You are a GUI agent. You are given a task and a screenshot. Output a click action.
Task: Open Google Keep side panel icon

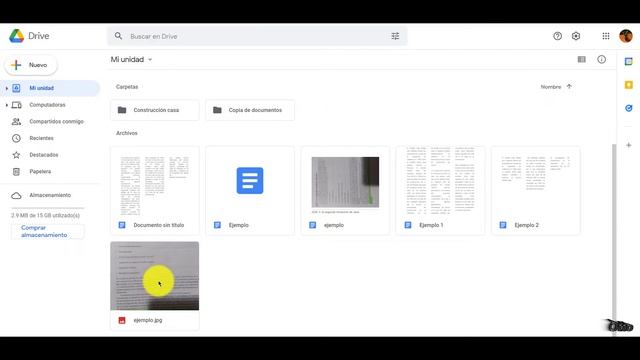(629, 85)
